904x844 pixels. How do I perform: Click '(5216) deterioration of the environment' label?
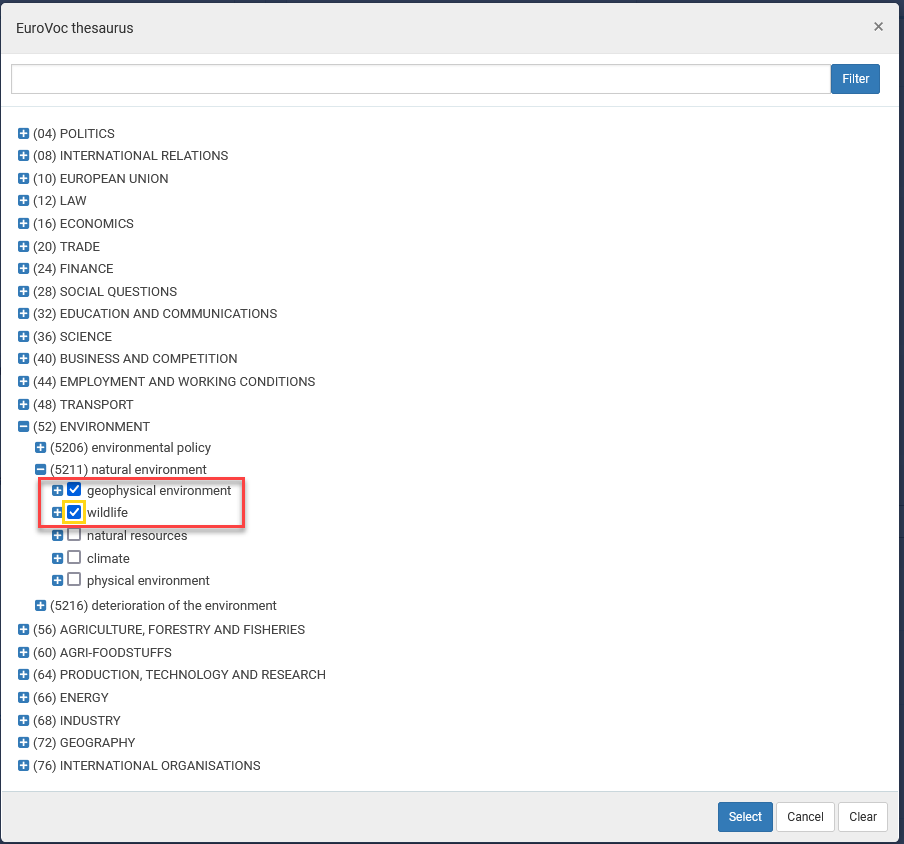163,605
